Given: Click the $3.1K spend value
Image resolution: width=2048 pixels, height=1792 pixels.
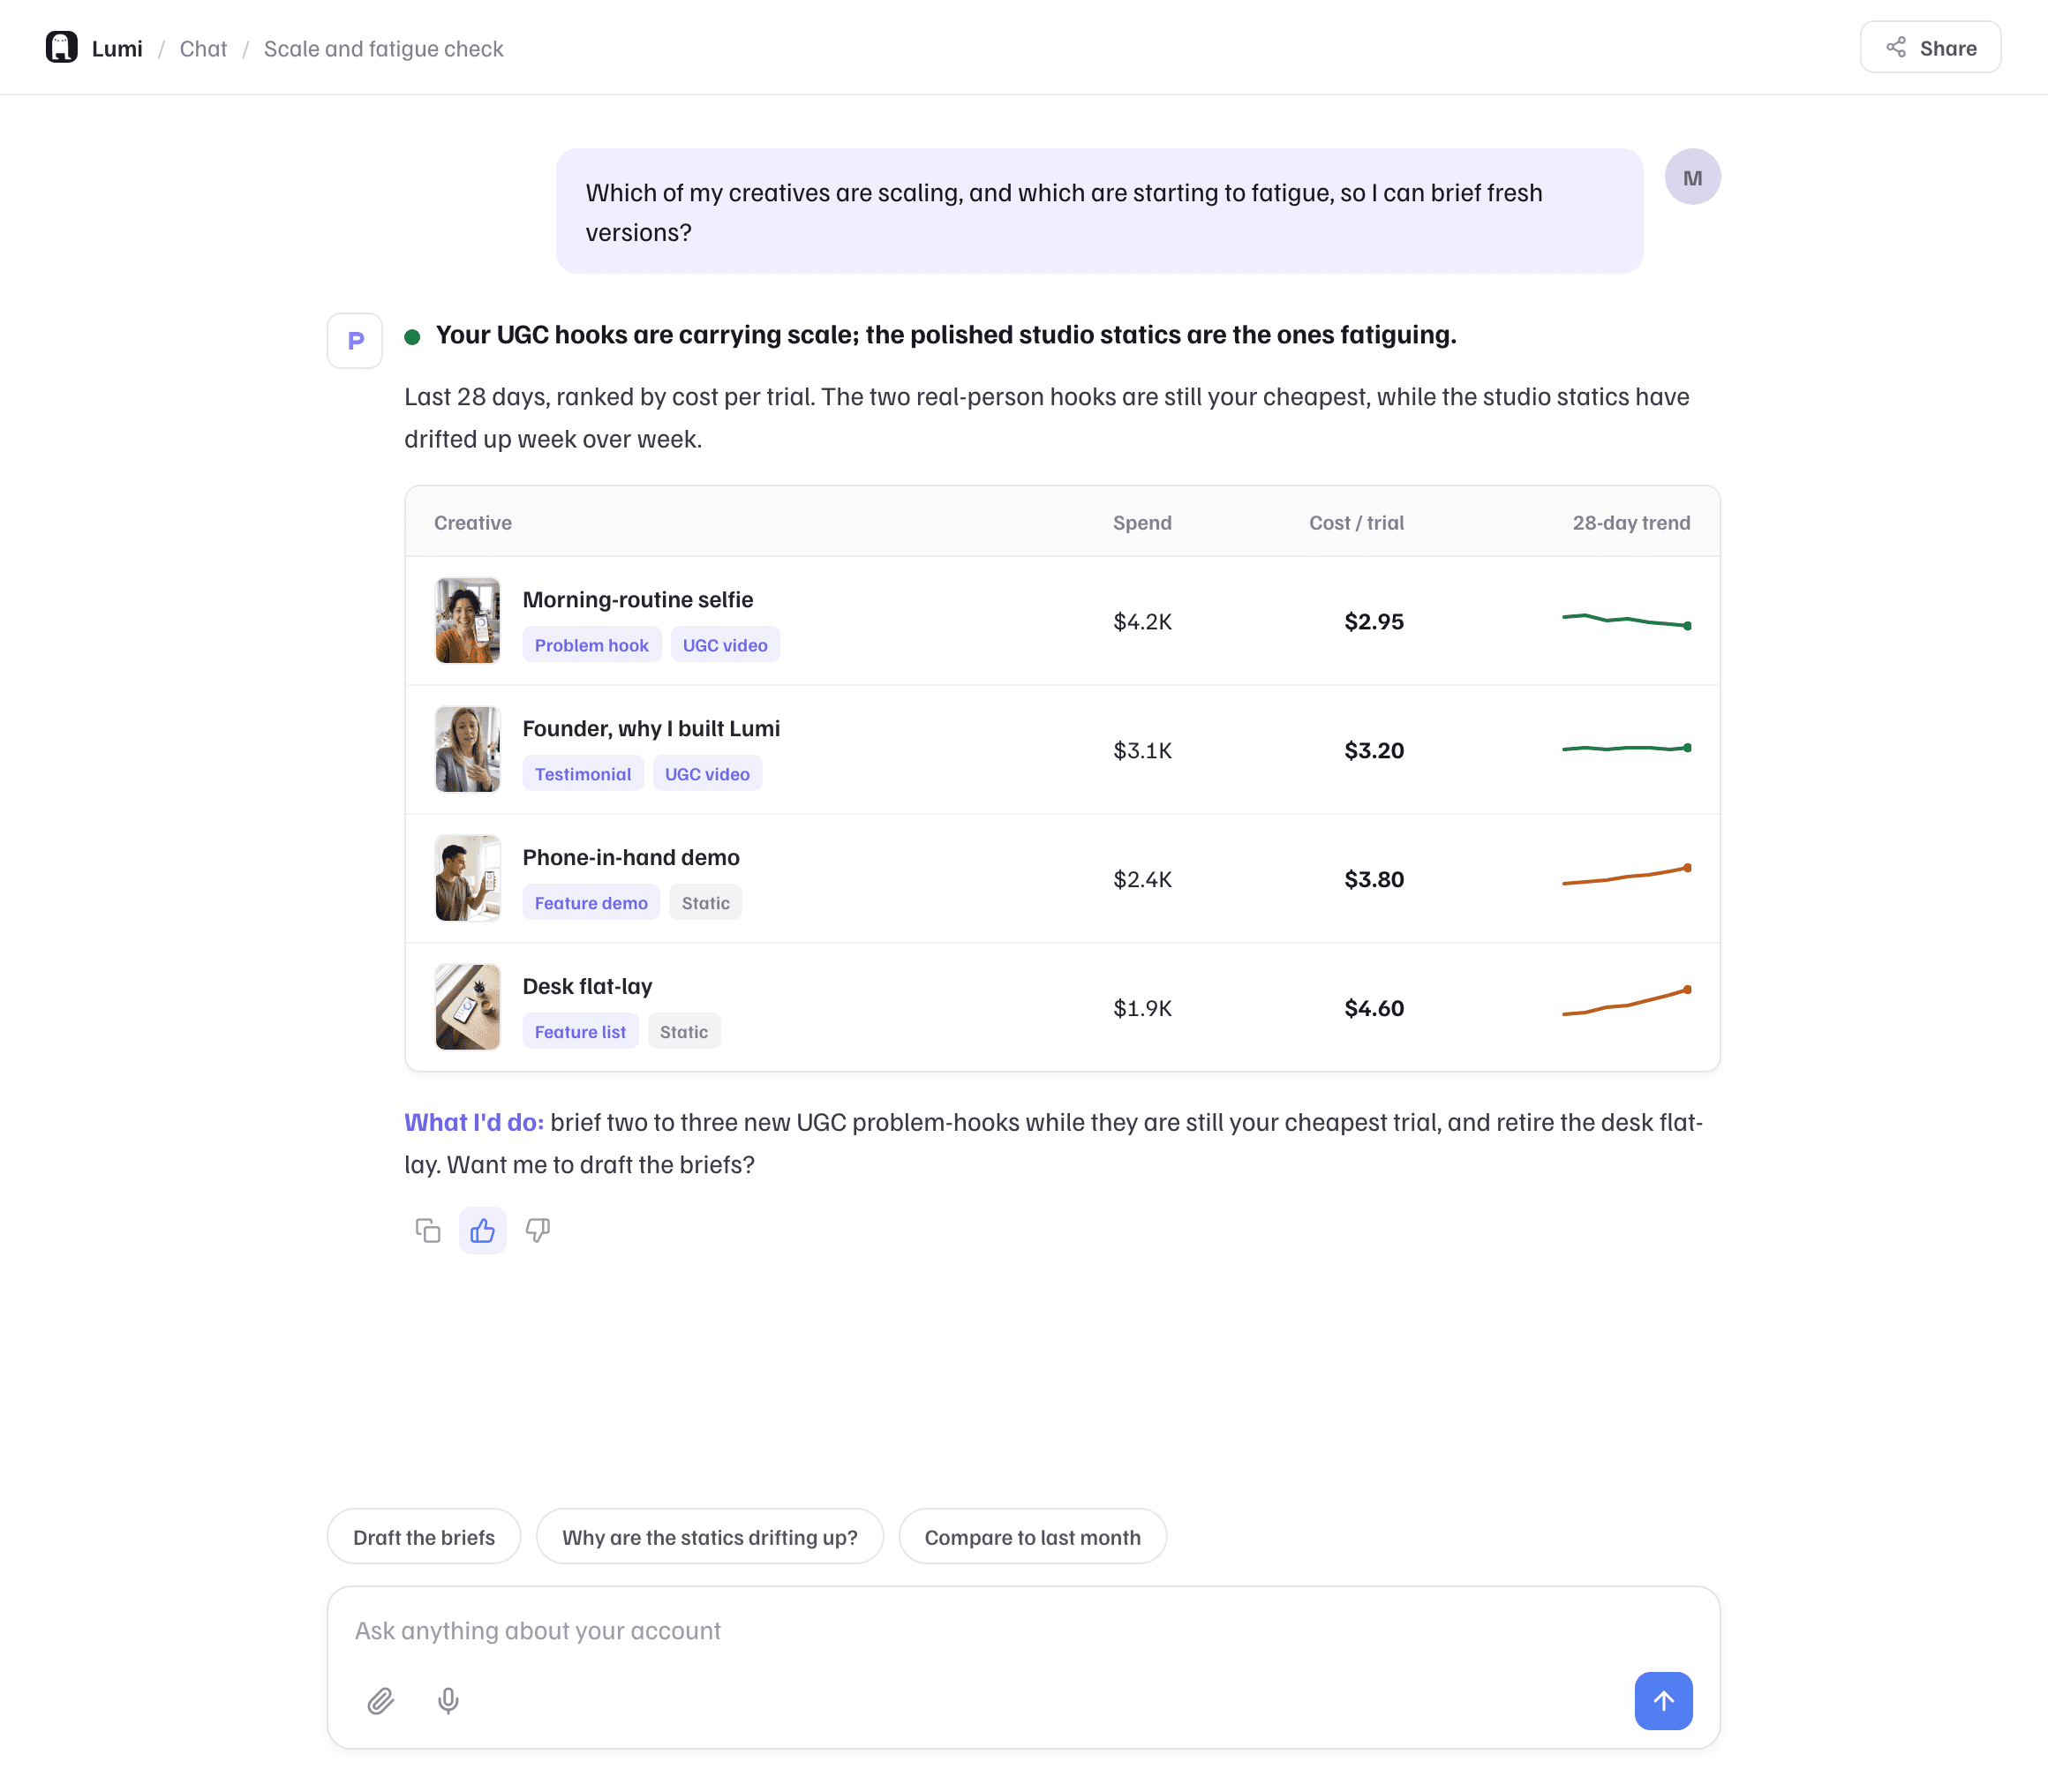Looking at the screenshot, I should point(1142,750).
